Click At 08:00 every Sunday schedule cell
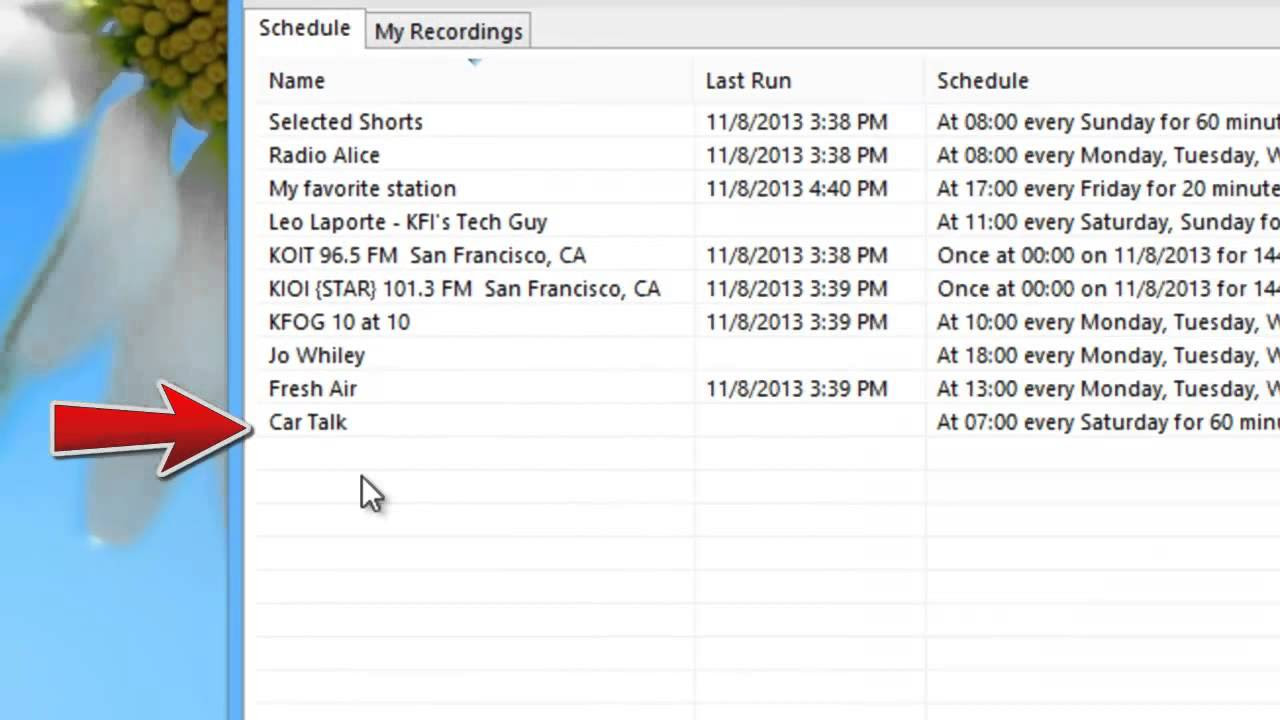This screenshot has width=1280, height=720. [x=1108, y=122]
